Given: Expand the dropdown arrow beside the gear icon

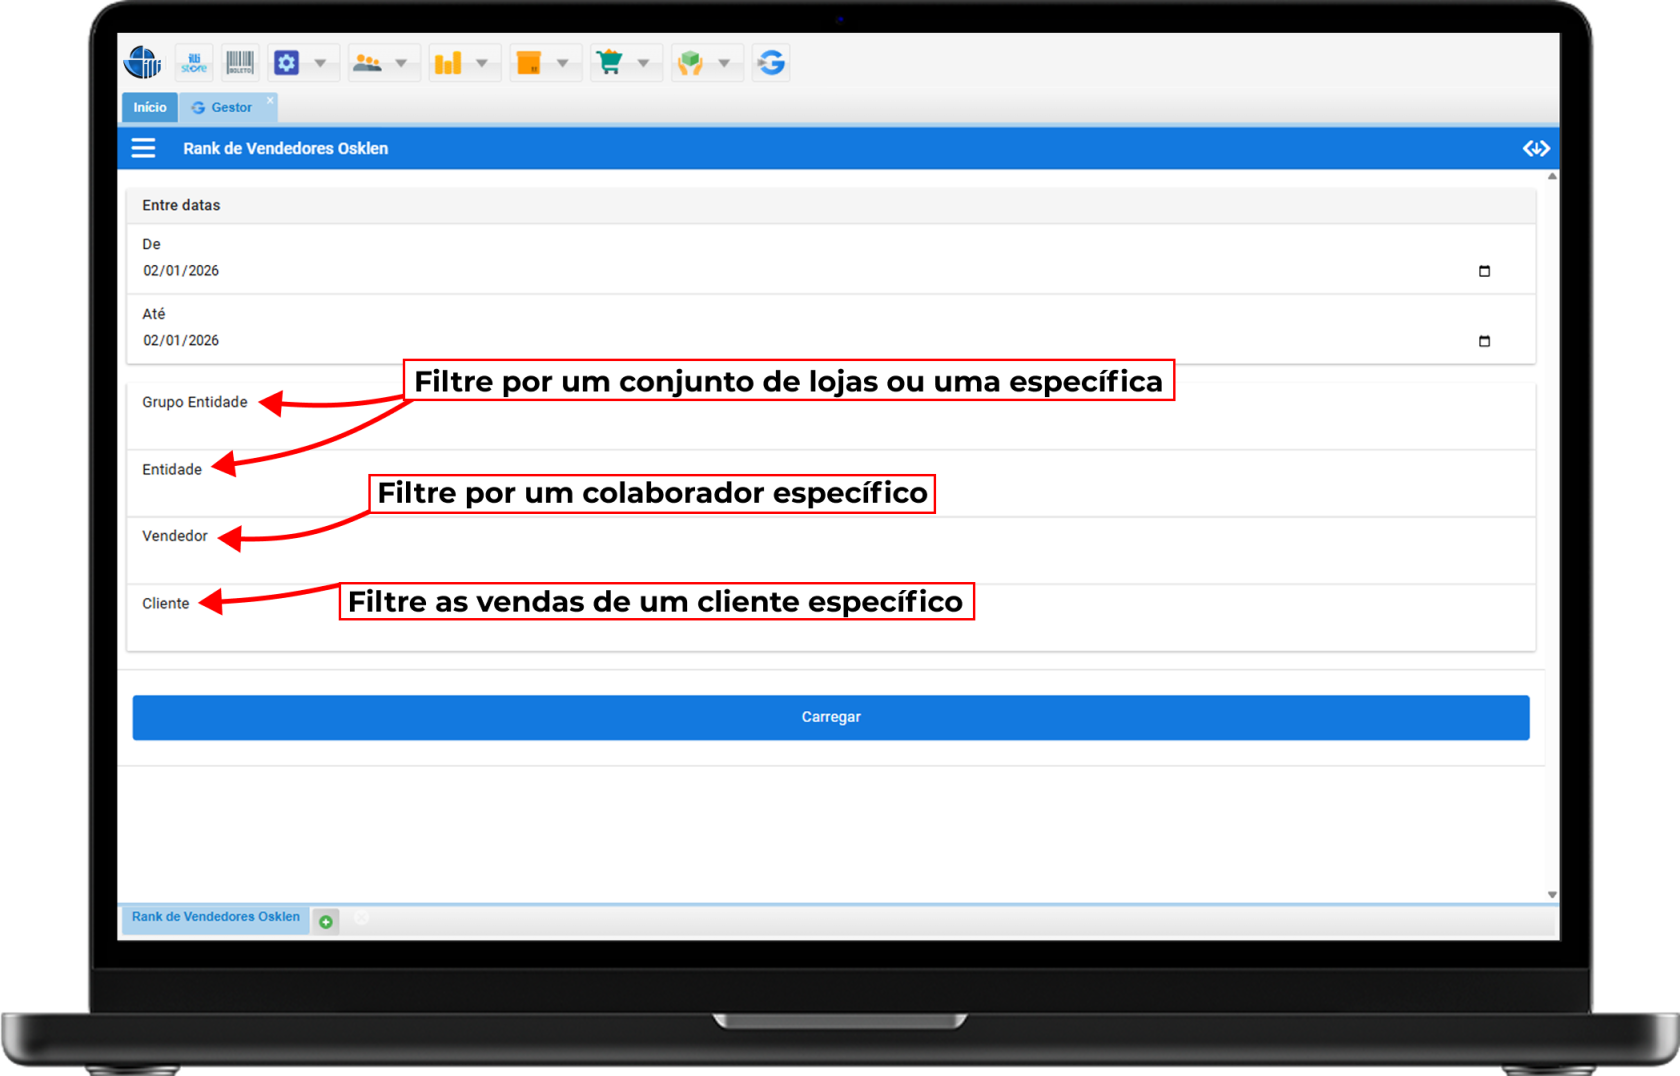Looking at the screenshot, I should click(x=321, y=63).
